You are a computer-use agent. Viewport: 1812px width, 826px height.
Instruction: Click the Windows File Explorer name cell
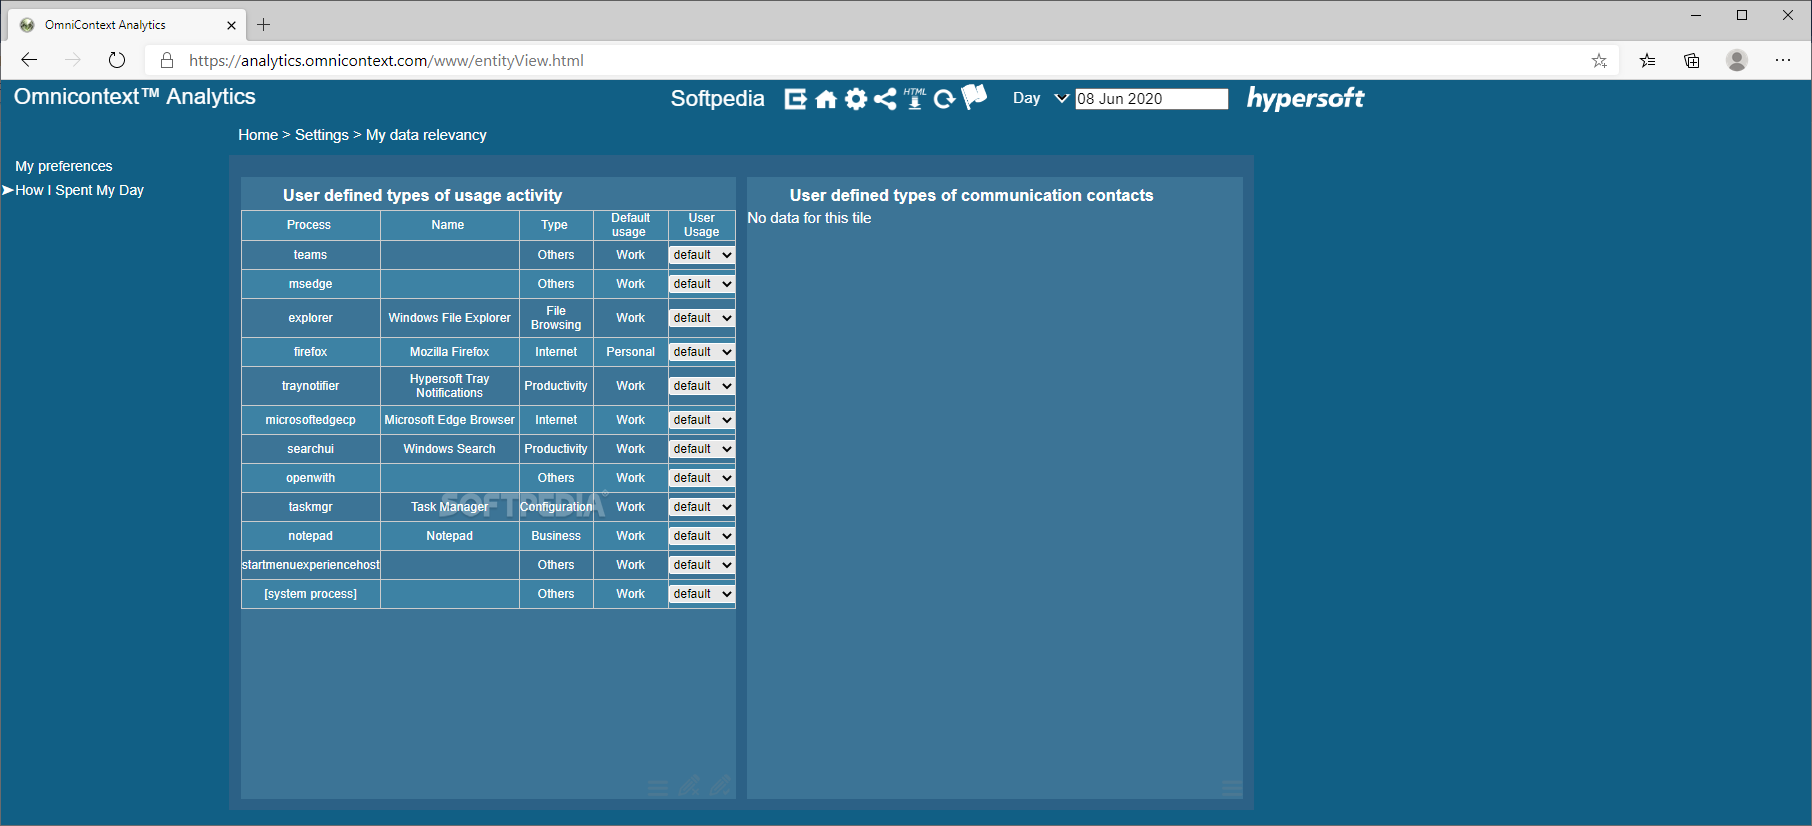coord(450,318)
